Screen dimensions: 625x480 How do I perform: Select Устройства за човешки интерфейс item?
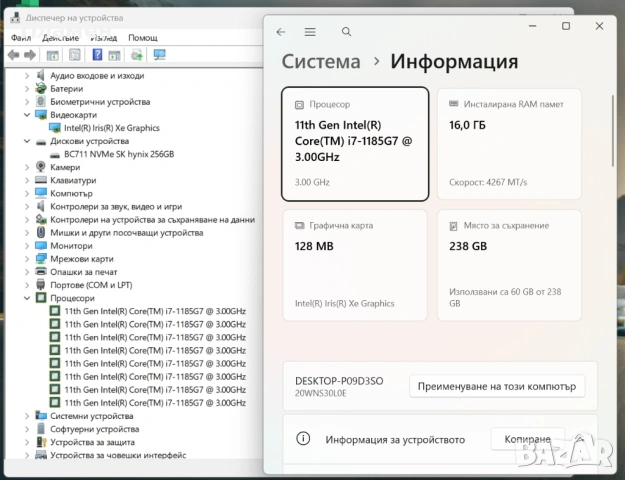tap(118, 455)
